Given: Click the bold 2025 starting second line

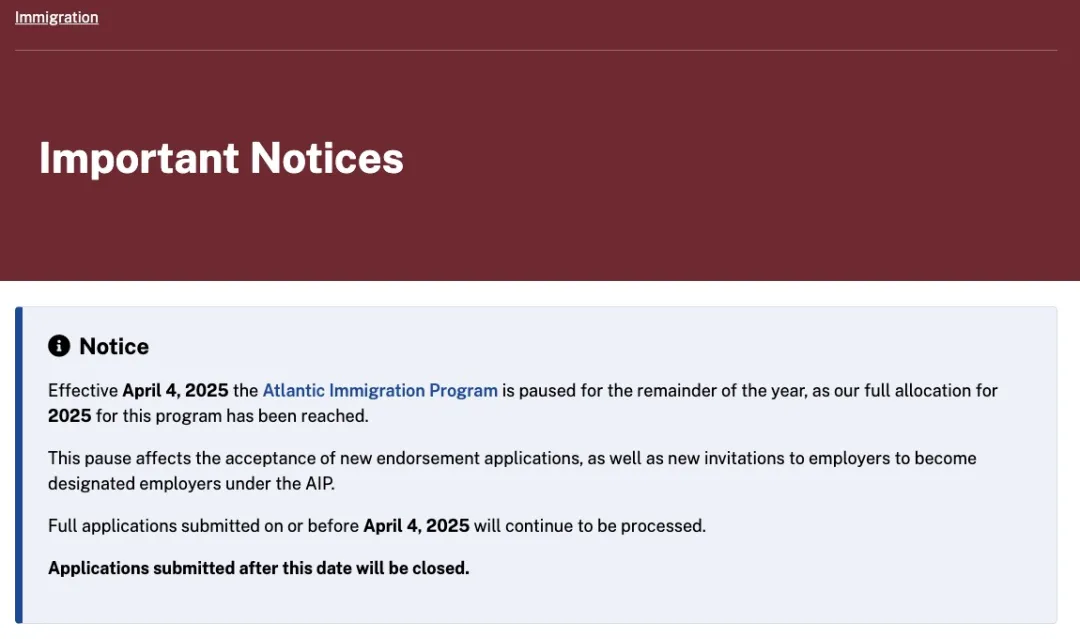Looking at the screenshot, I should (x=70, y=416).
